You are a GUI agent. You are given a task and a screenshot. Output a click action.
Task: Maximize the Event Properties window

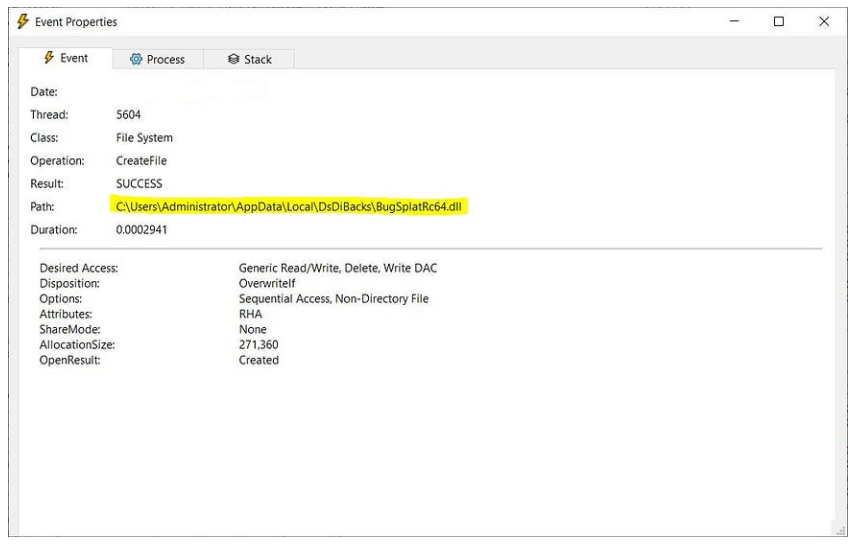click(x=779, y=21)
